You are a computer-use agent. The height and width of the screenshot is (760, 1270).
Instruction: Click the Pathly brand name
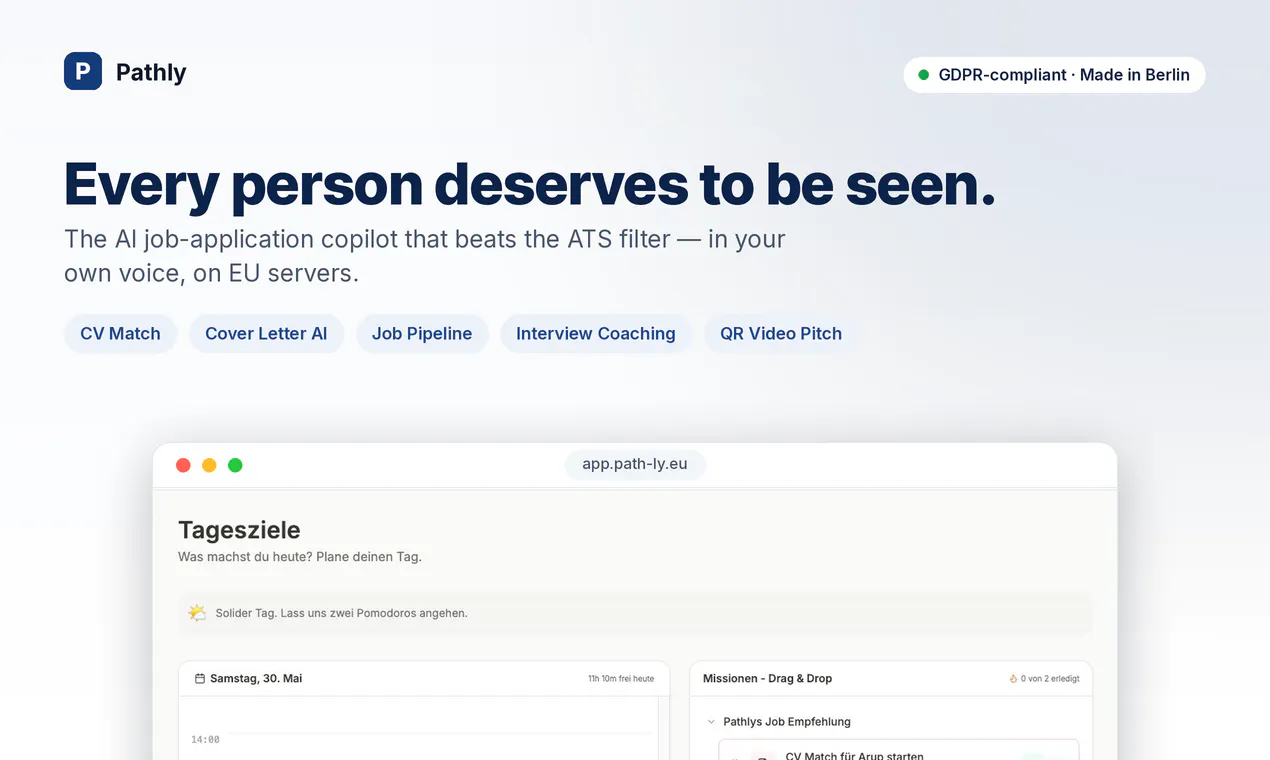[x=151, y=72]
